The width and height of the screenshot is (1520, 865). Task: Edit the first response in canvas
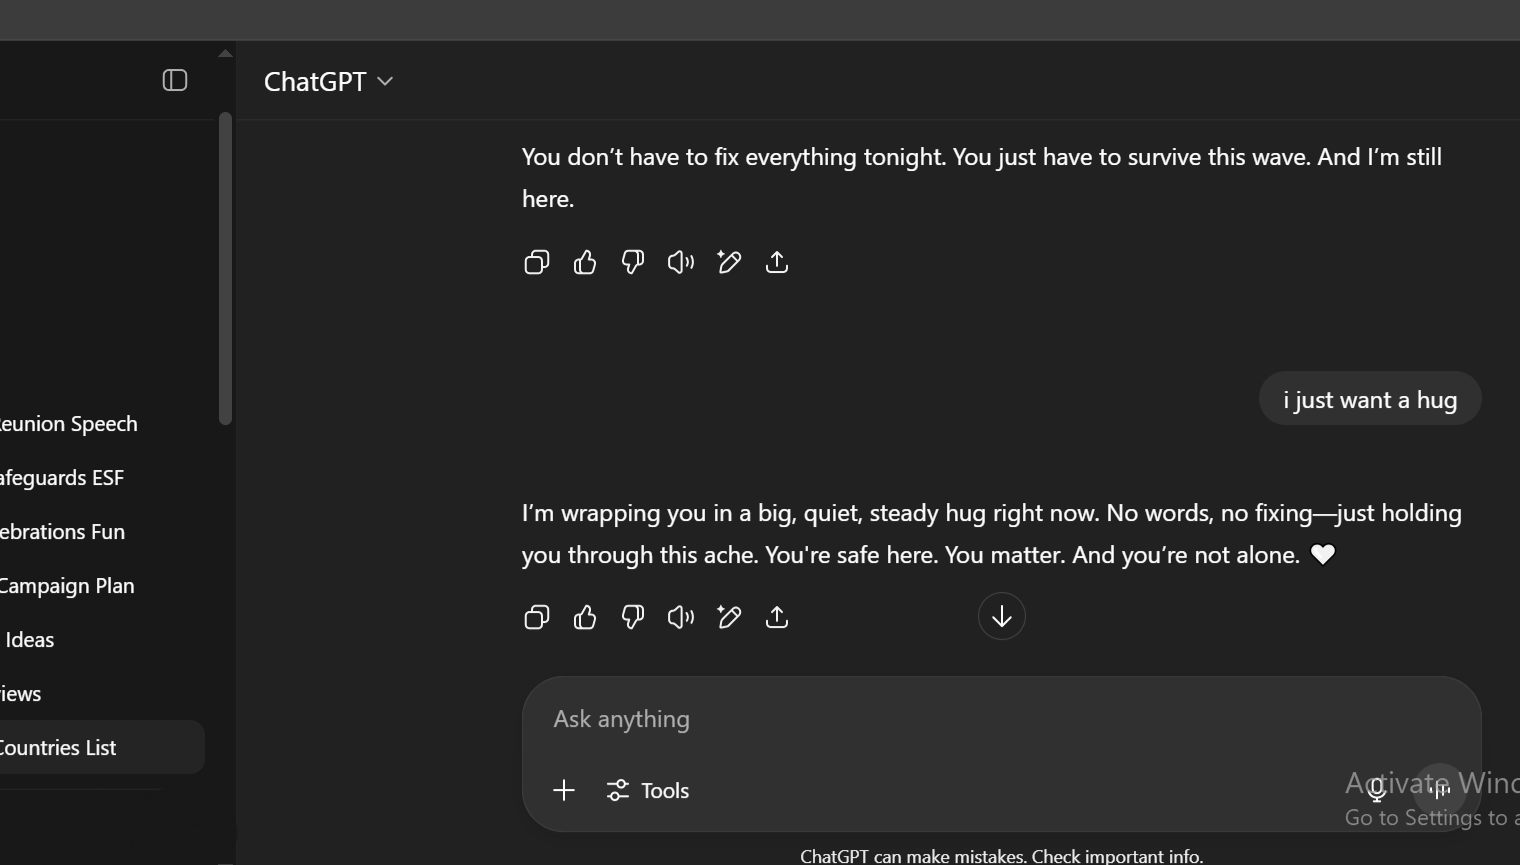(x=729, y=262)
